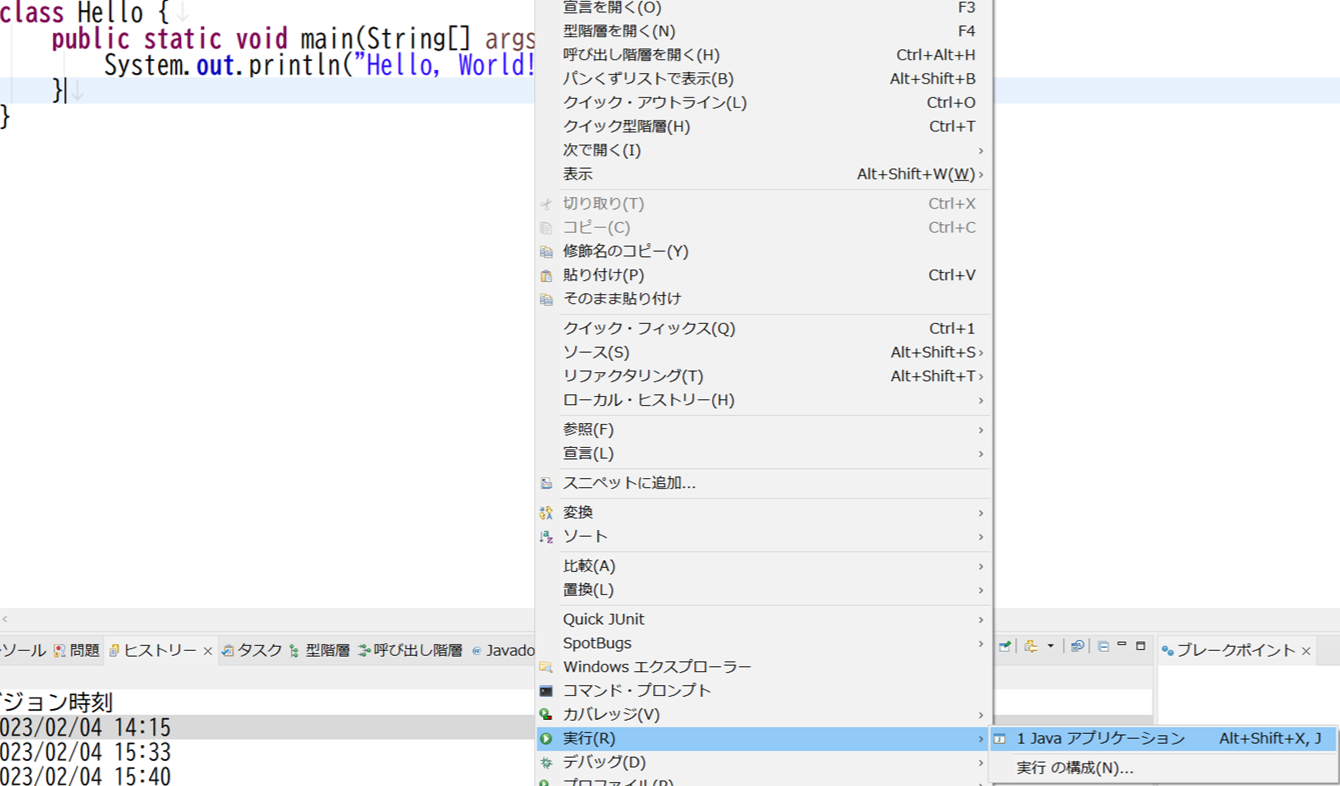
Task: Open the dropdown arrow next to compare mode
Action: click(x=1051, y=645)
